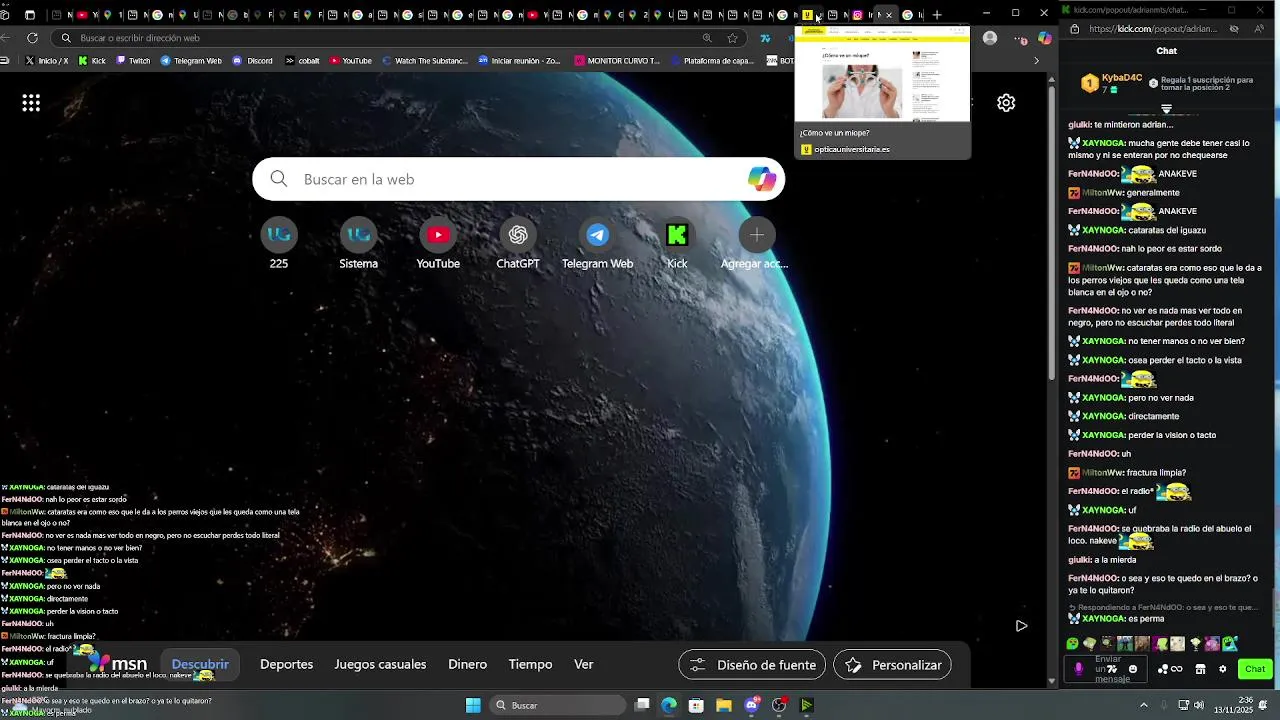Open the Watch The Substance bookmark
The width and height of the screenshot is (1280, 720).
(425, 61)
